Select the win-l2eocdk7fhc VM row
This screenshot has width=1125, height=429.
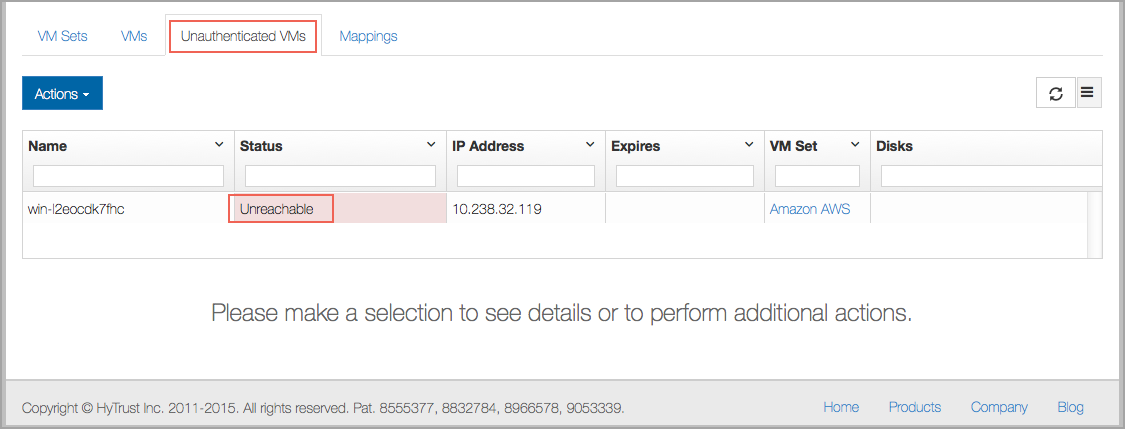tap(556, 209)
